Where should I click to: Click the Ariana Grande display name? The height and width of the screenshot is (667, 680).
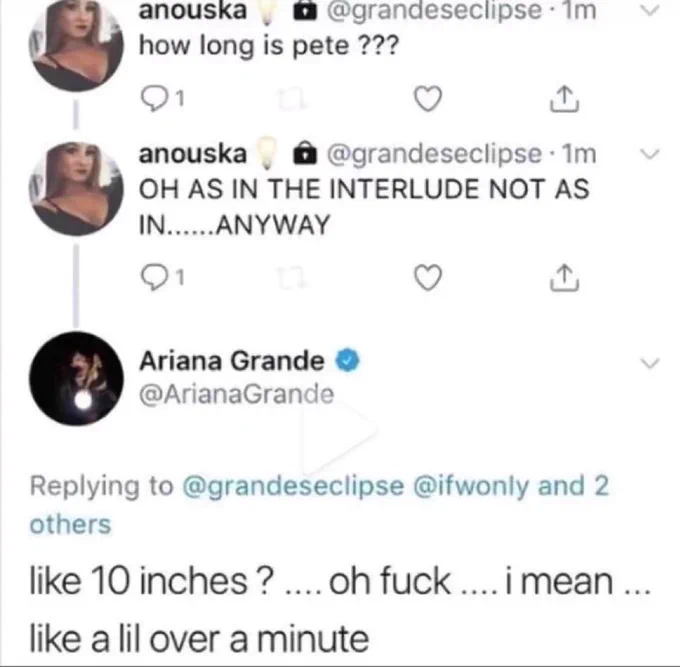232,361
